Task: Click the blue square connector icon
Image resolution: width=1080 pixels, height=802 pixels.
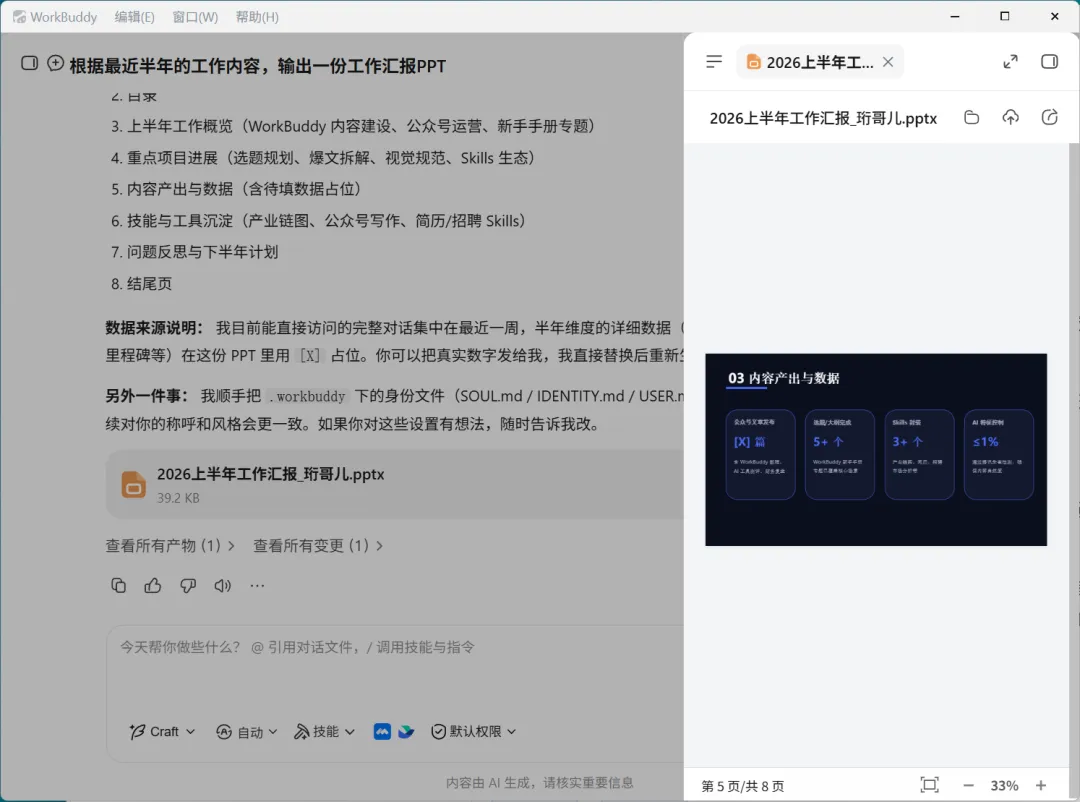Action: (x=382, y=732)
